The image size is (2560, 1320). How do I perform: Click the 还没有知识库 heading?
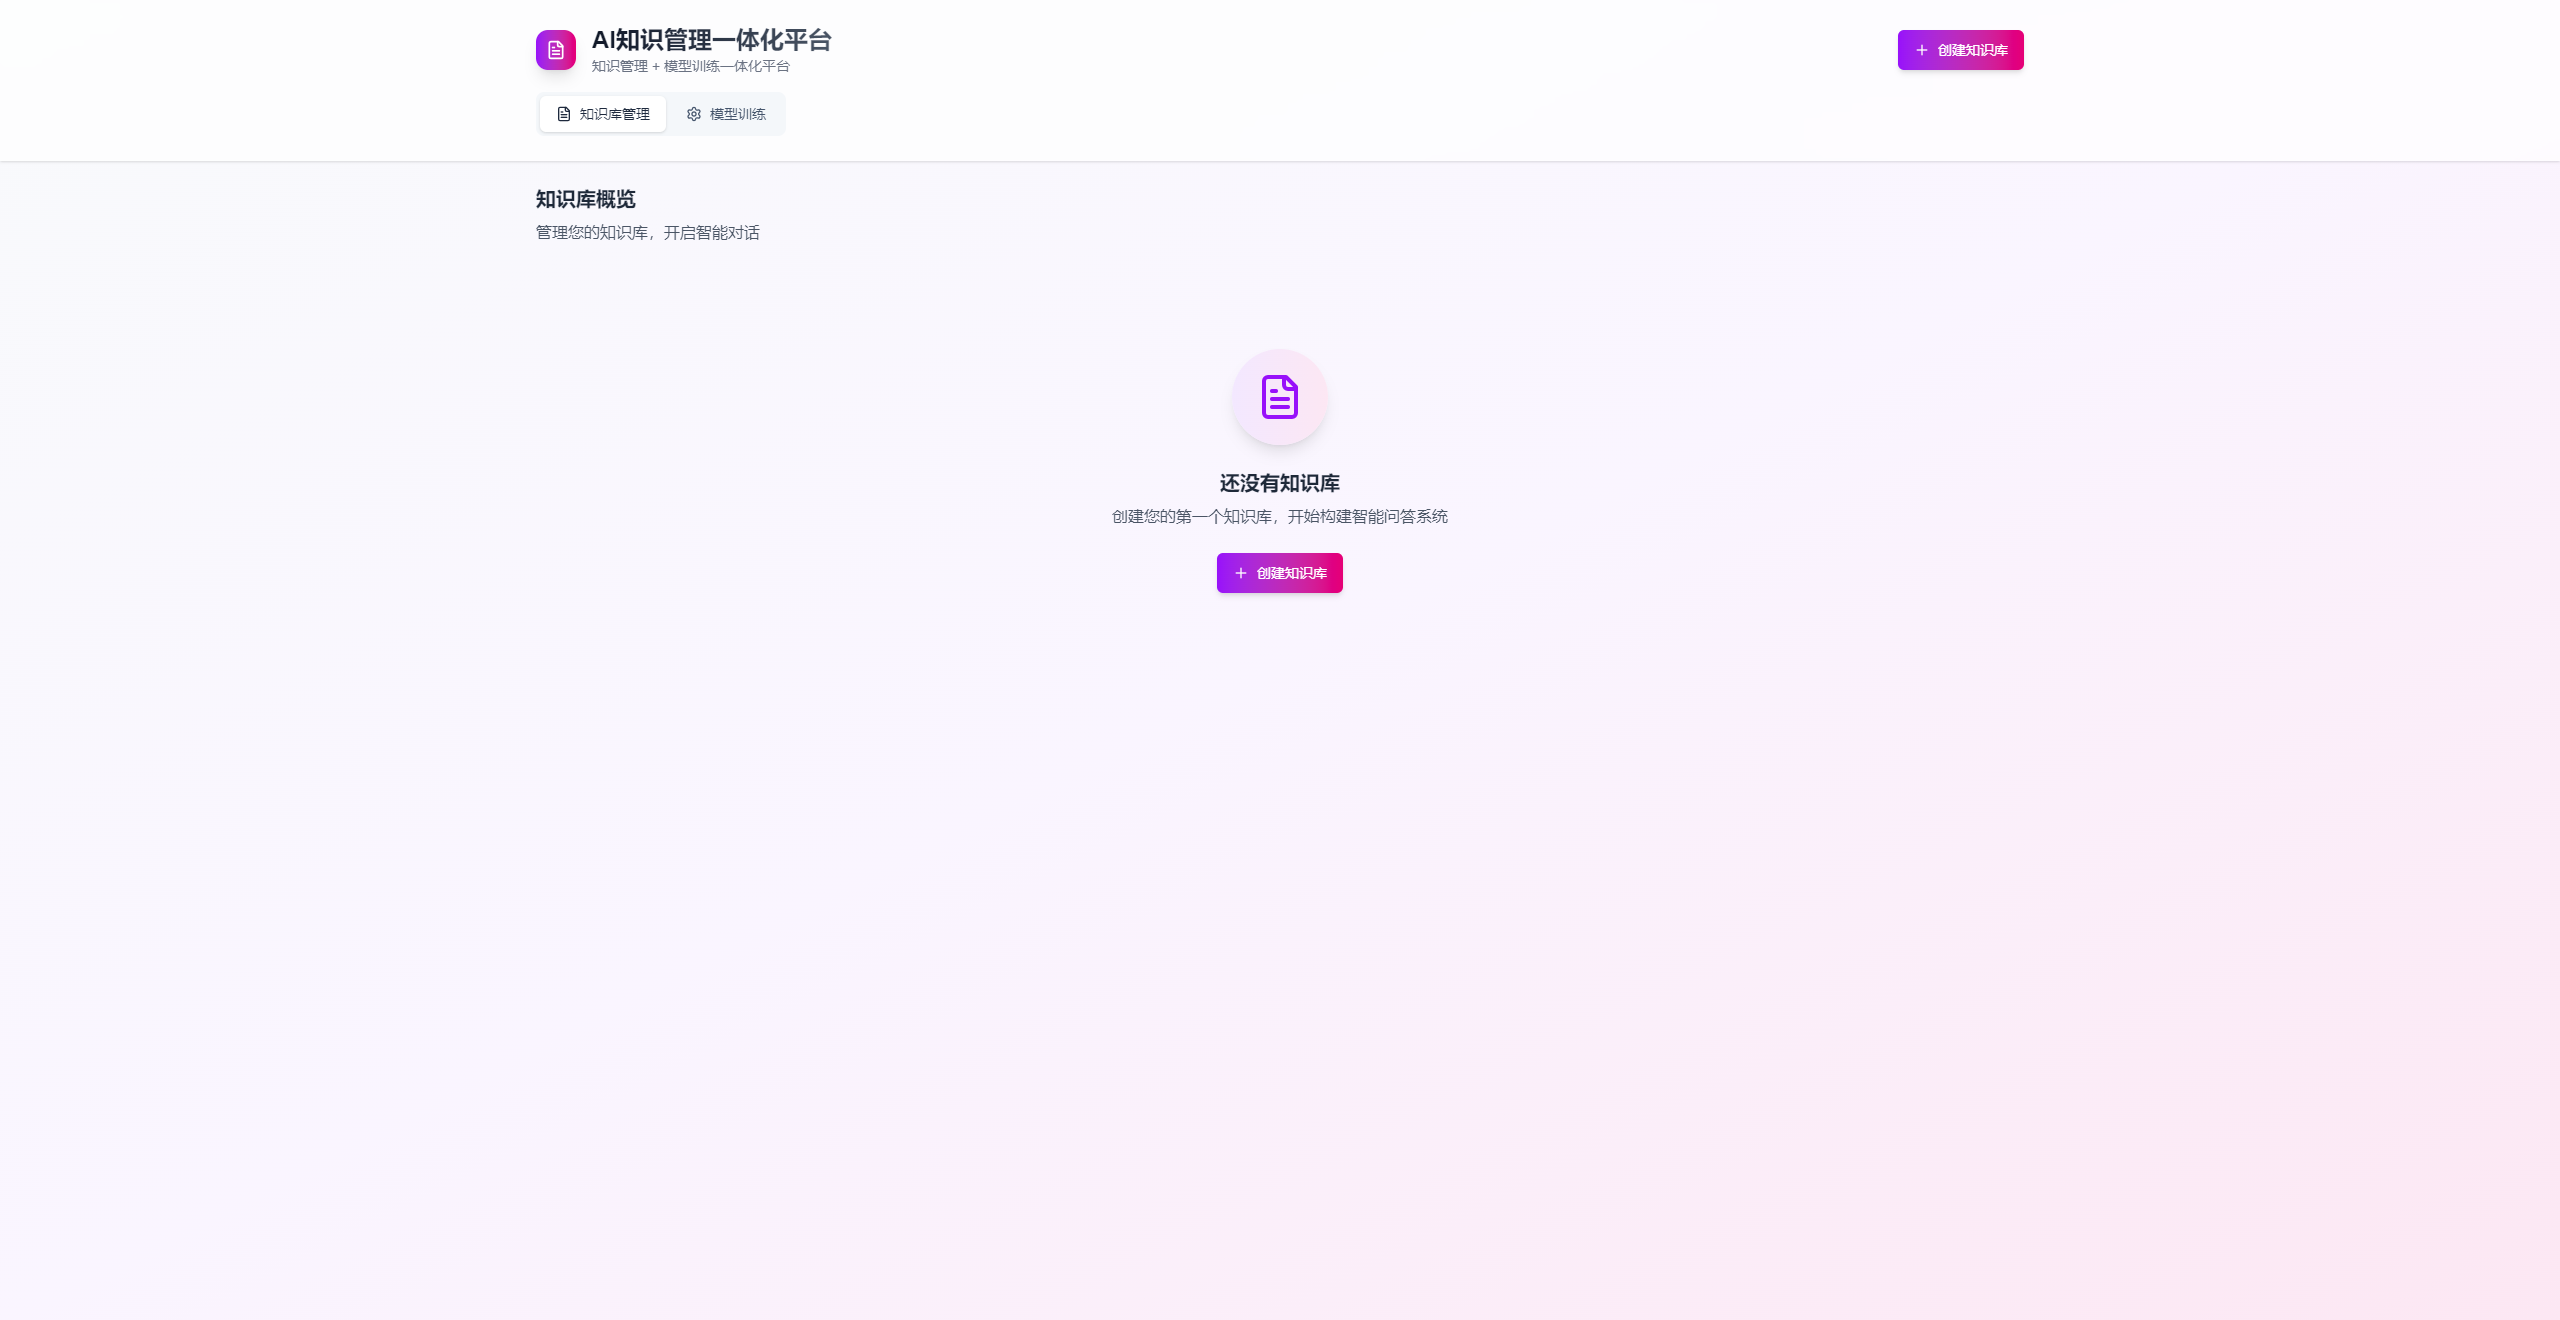point(1279,483)
